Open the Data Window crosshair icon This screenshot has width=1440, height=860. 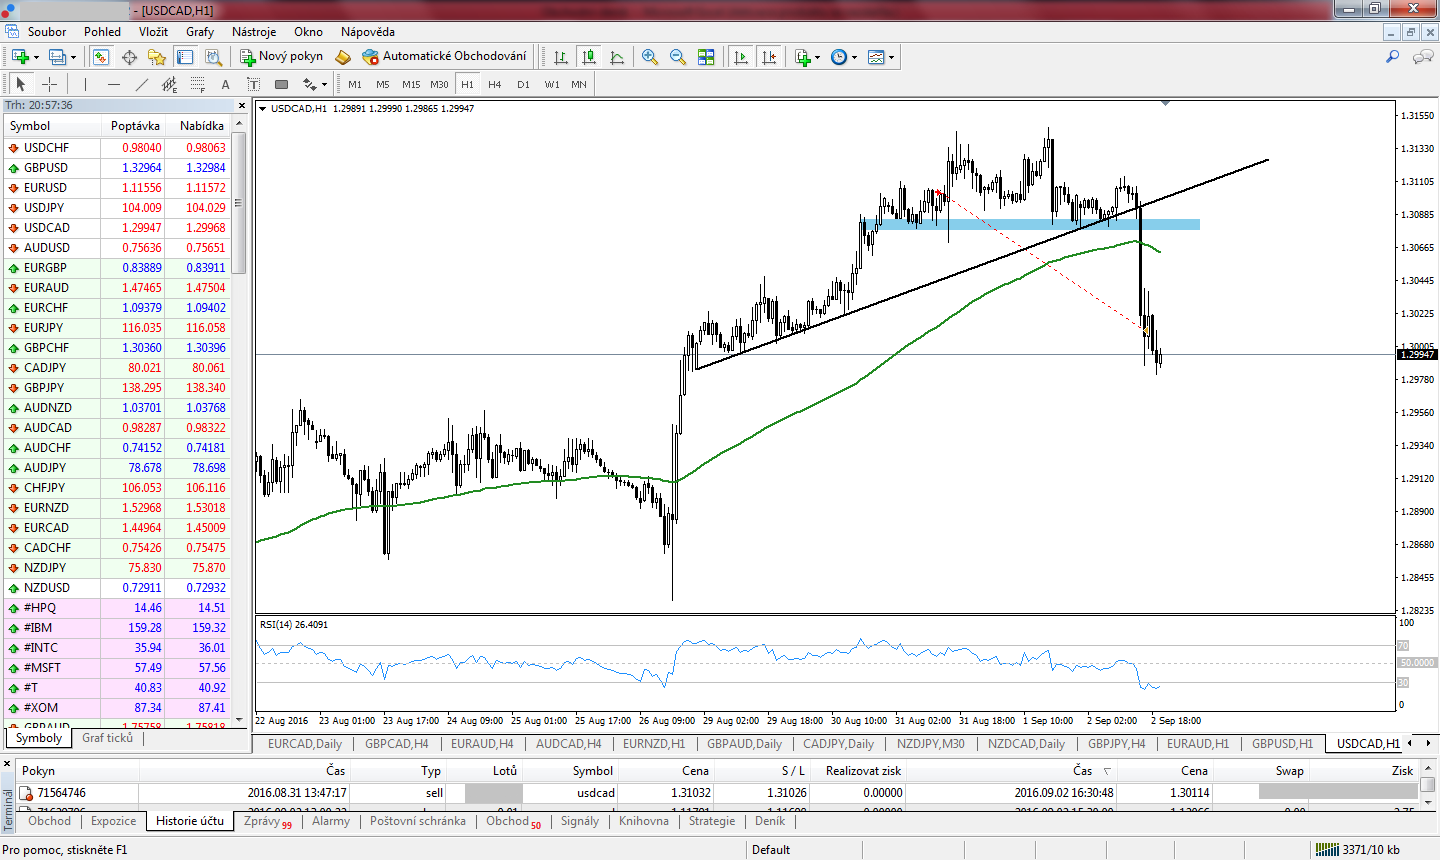(x=129, y=57)
